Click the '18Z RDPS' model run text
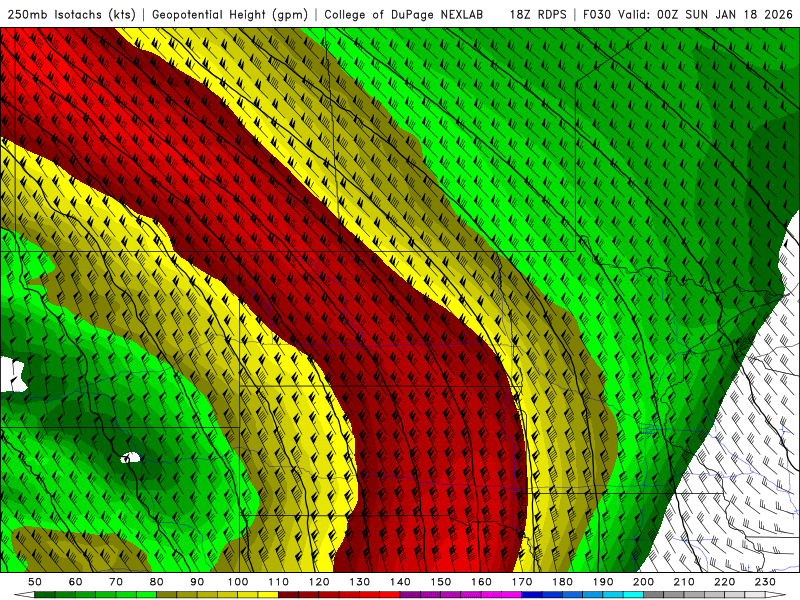The height and width of the screenshot is (600, 800). 538,15
